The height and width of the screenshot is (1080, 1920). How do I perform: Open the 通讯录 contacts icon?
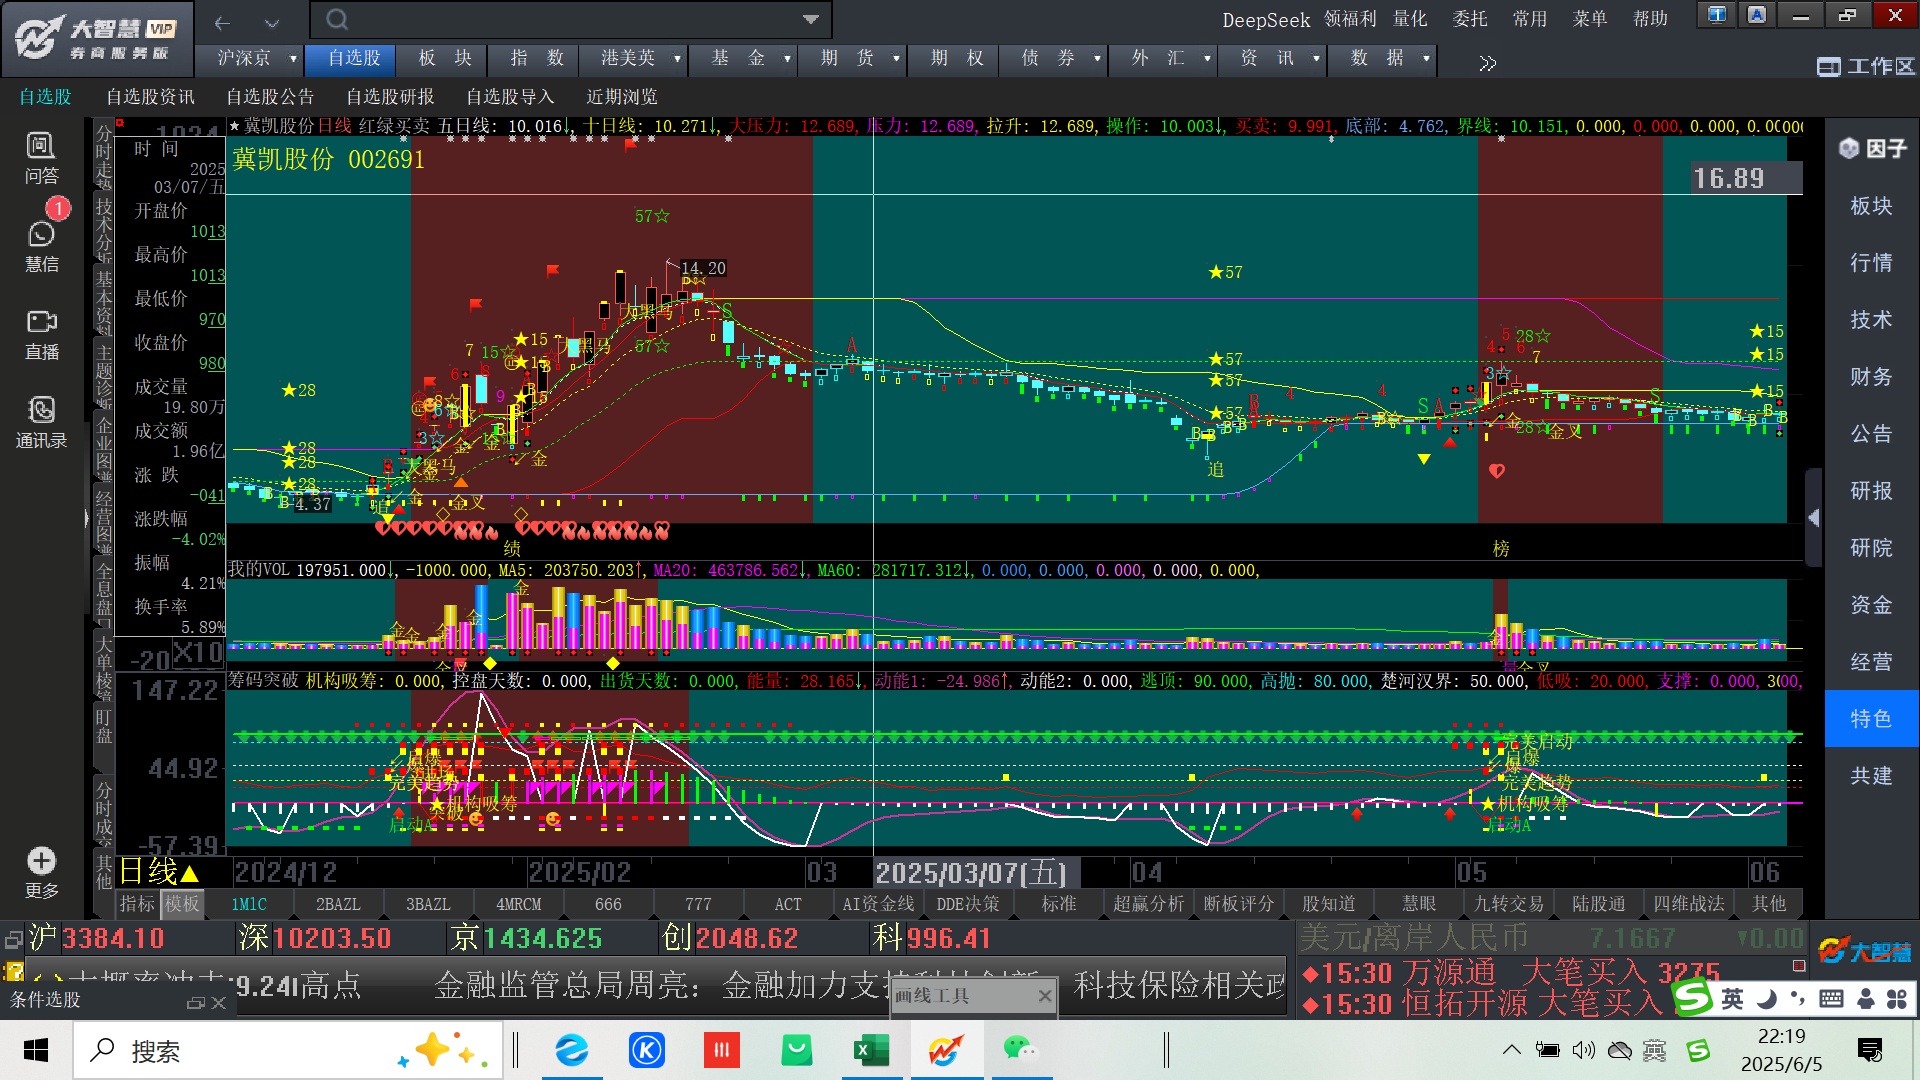[x=41, y=422]
